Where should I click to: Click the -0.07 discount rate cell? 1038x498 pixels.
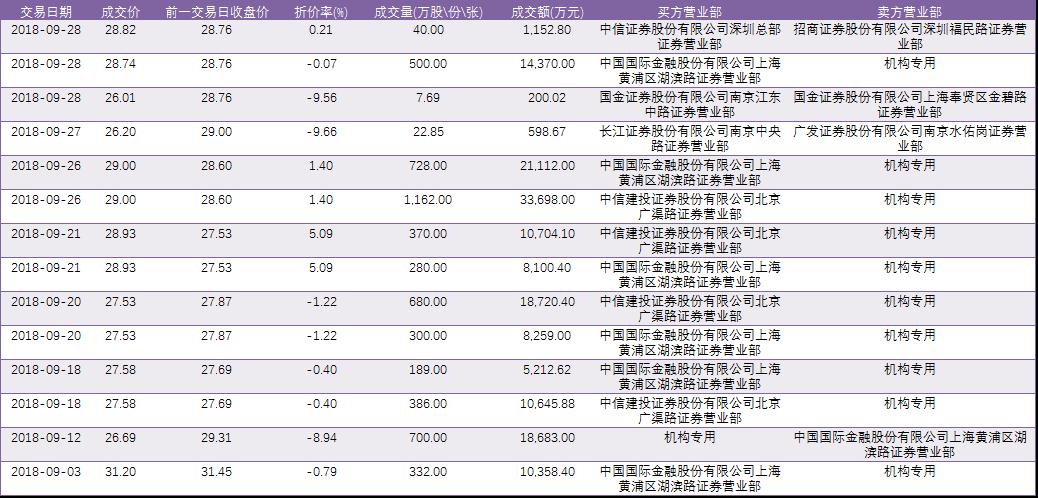click(321, 64)
